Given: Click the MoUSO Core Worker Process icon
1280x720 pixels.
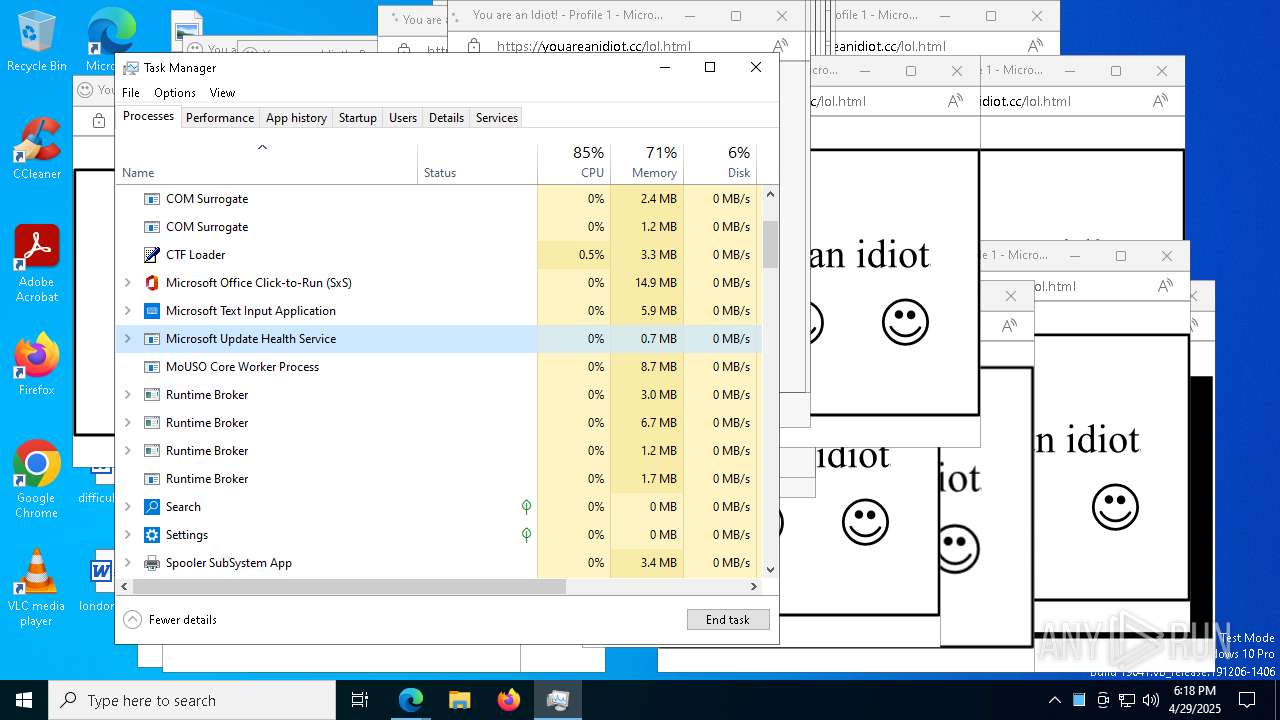Looking at the screenshot, I should 152,367.
